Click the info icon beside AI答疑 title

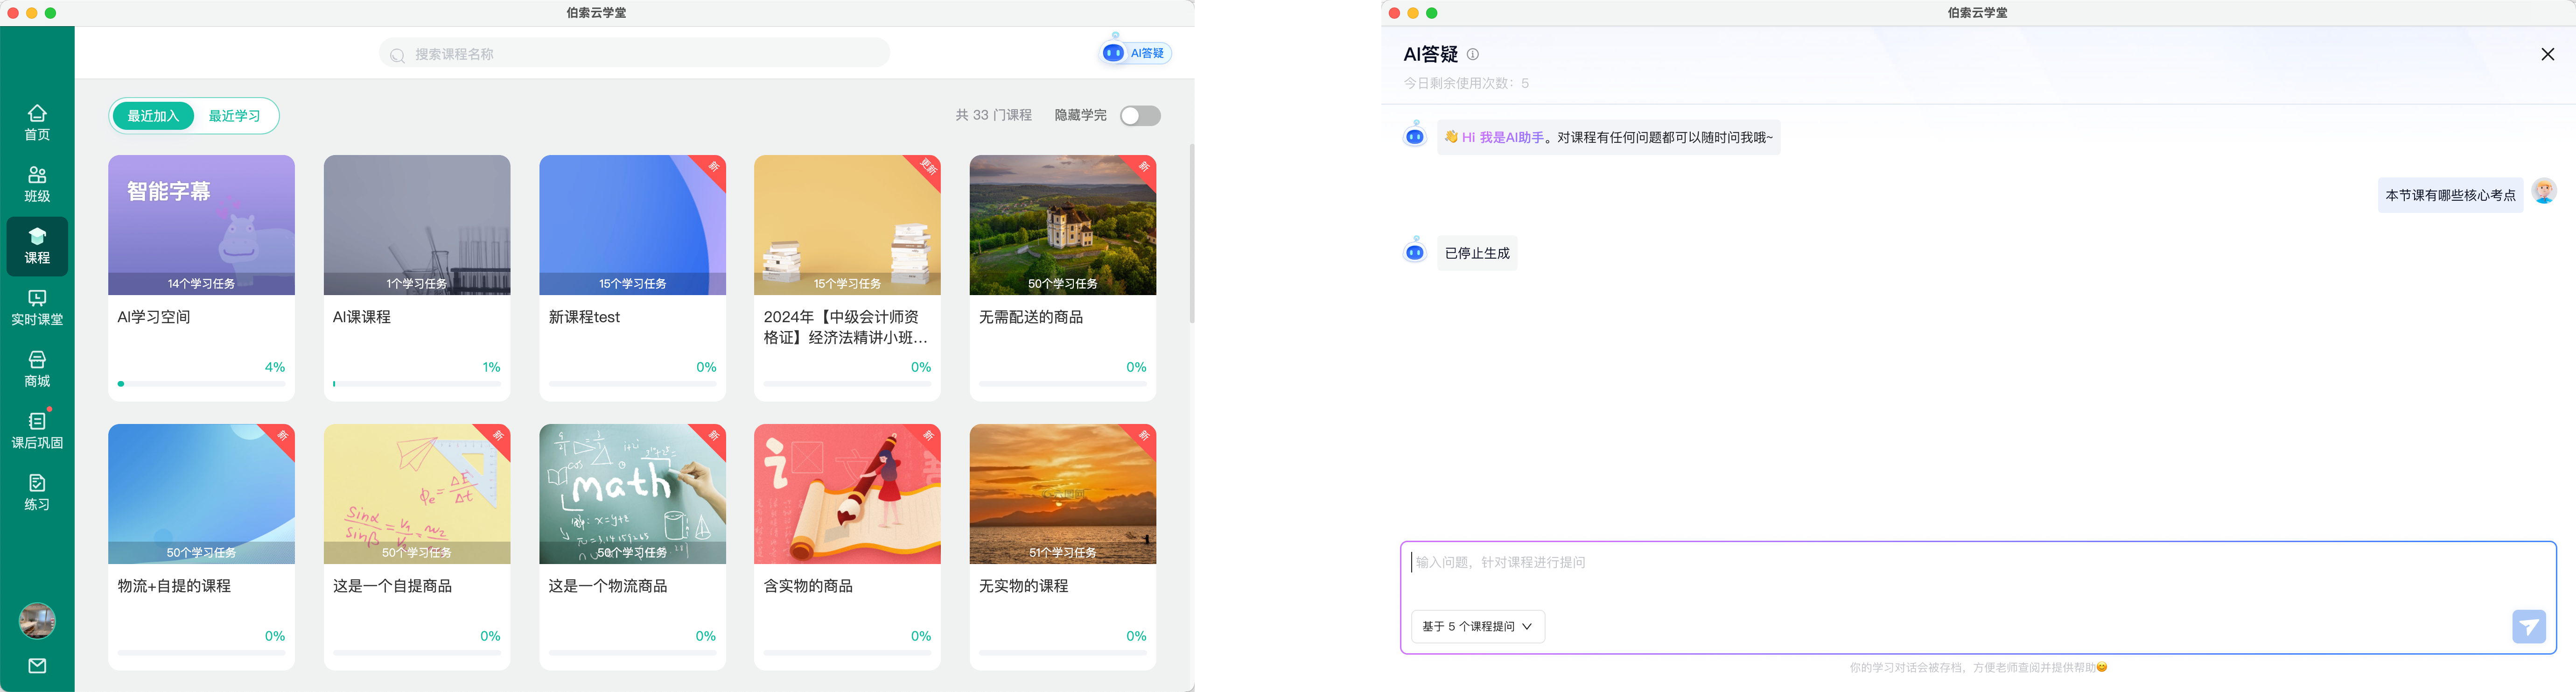(x=1472, y=55)
